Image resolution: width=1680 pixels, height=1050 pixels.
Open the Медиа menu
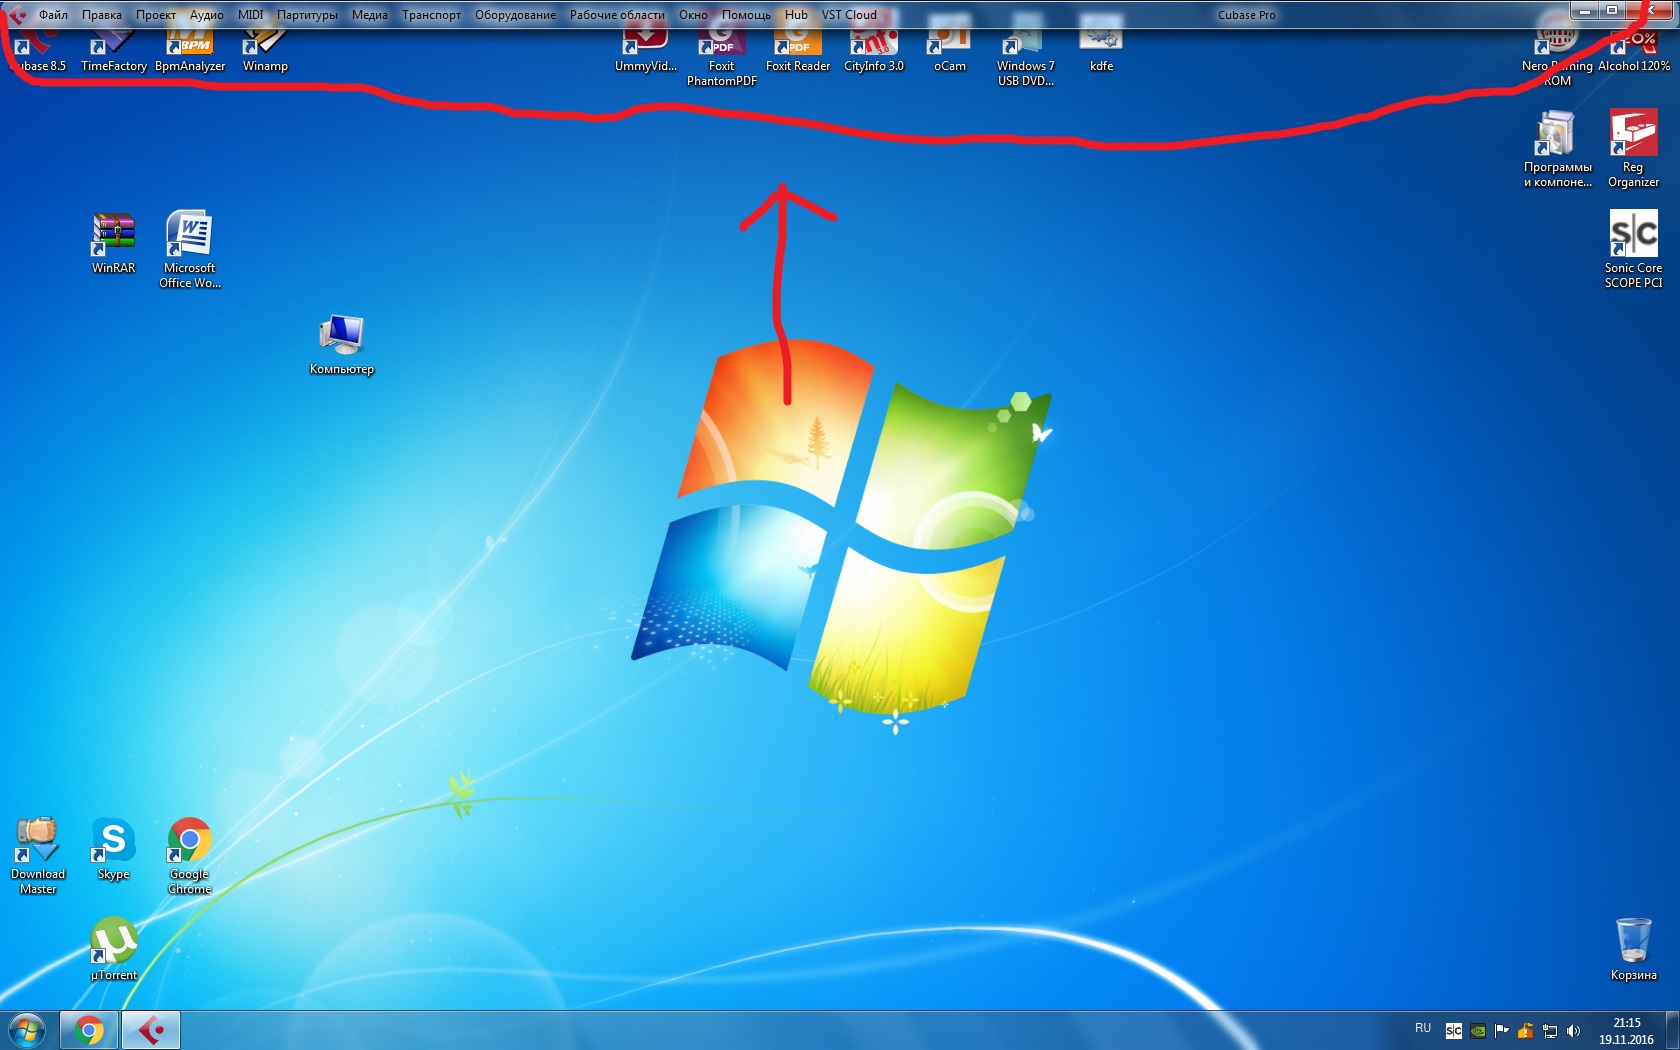(369, 15)
